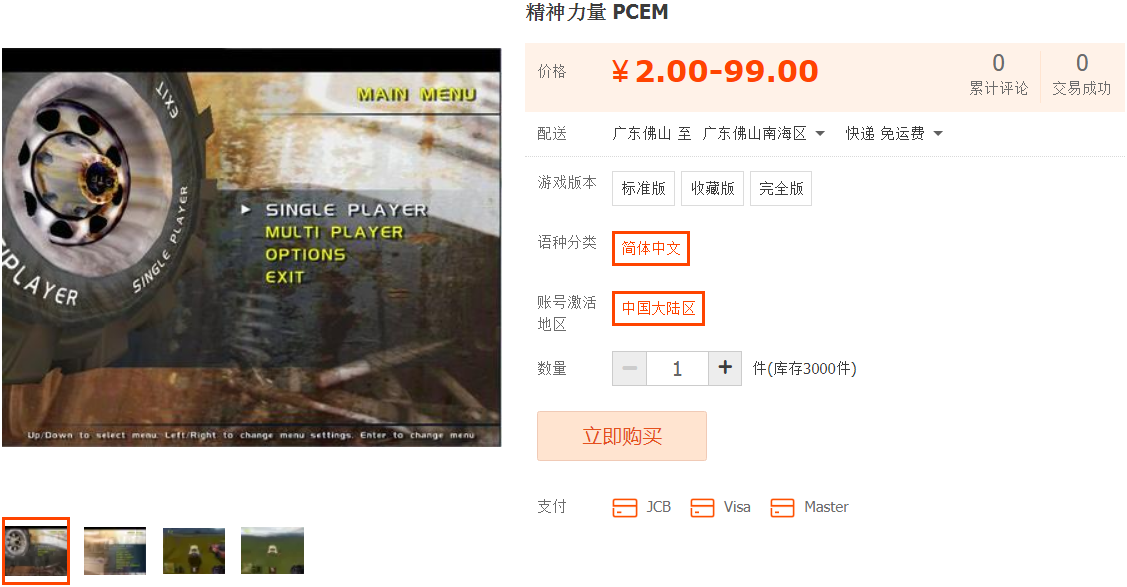Click the Master payment card icon
1127x587 pixels.
click(782, 507)
